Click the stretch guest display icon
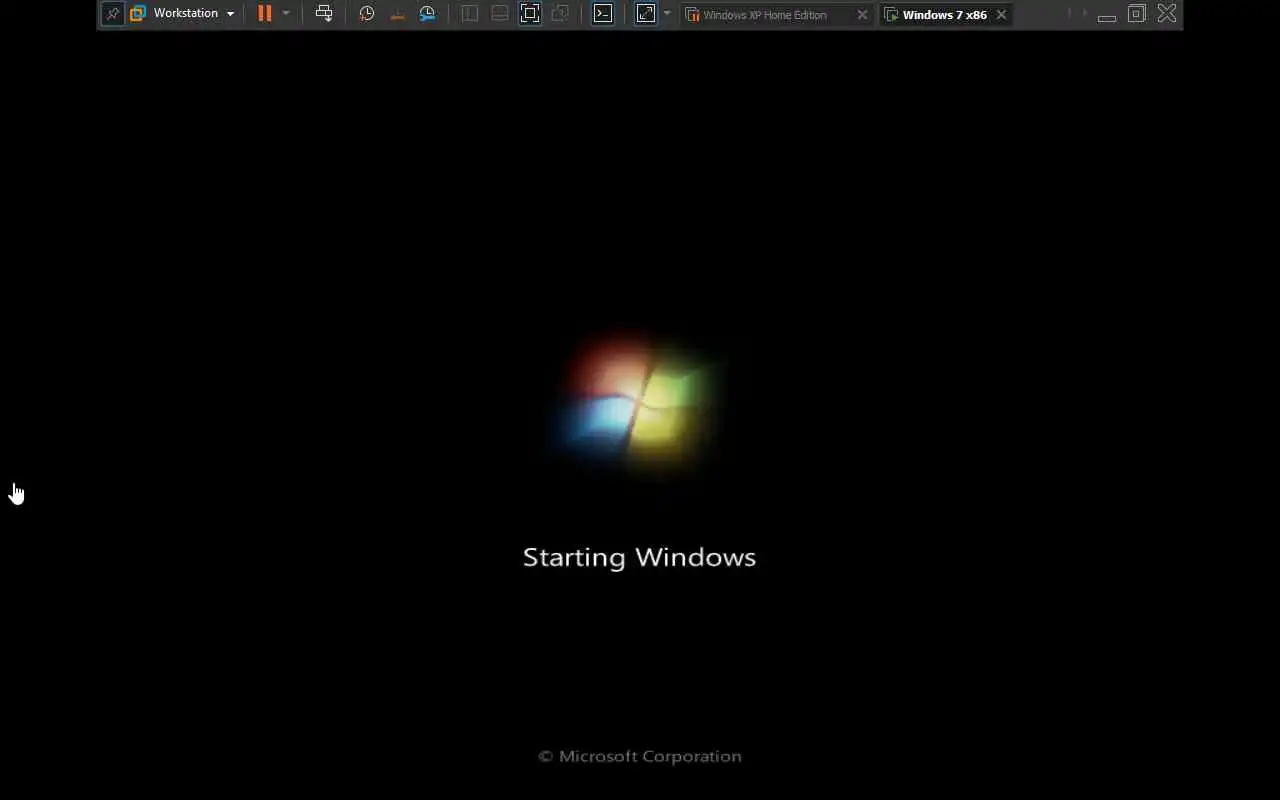 [646, 14]
